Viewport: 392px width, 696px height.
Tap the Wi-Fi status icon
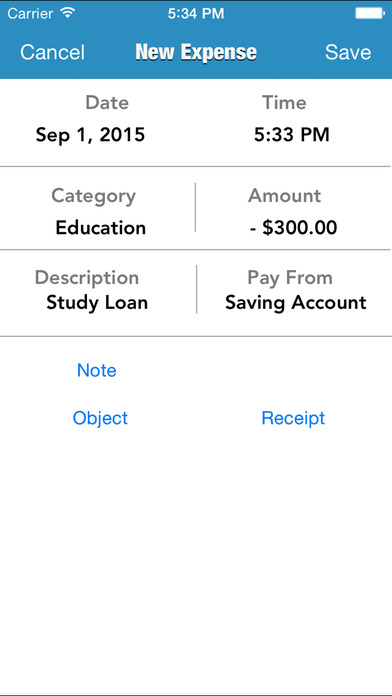tap(68, 13)
